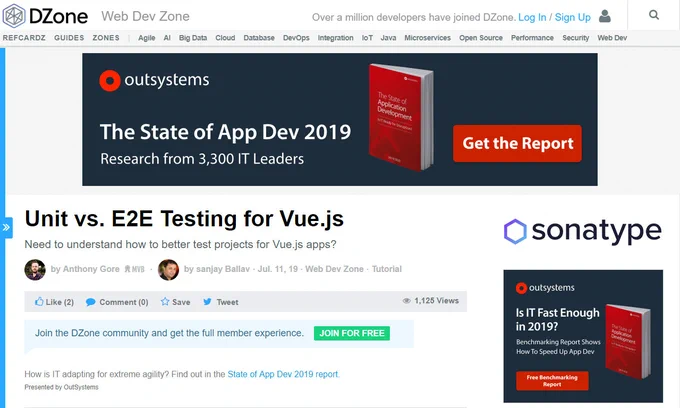
Task: Click the Web Dev Zone link in byline
Action: (334, 269)
